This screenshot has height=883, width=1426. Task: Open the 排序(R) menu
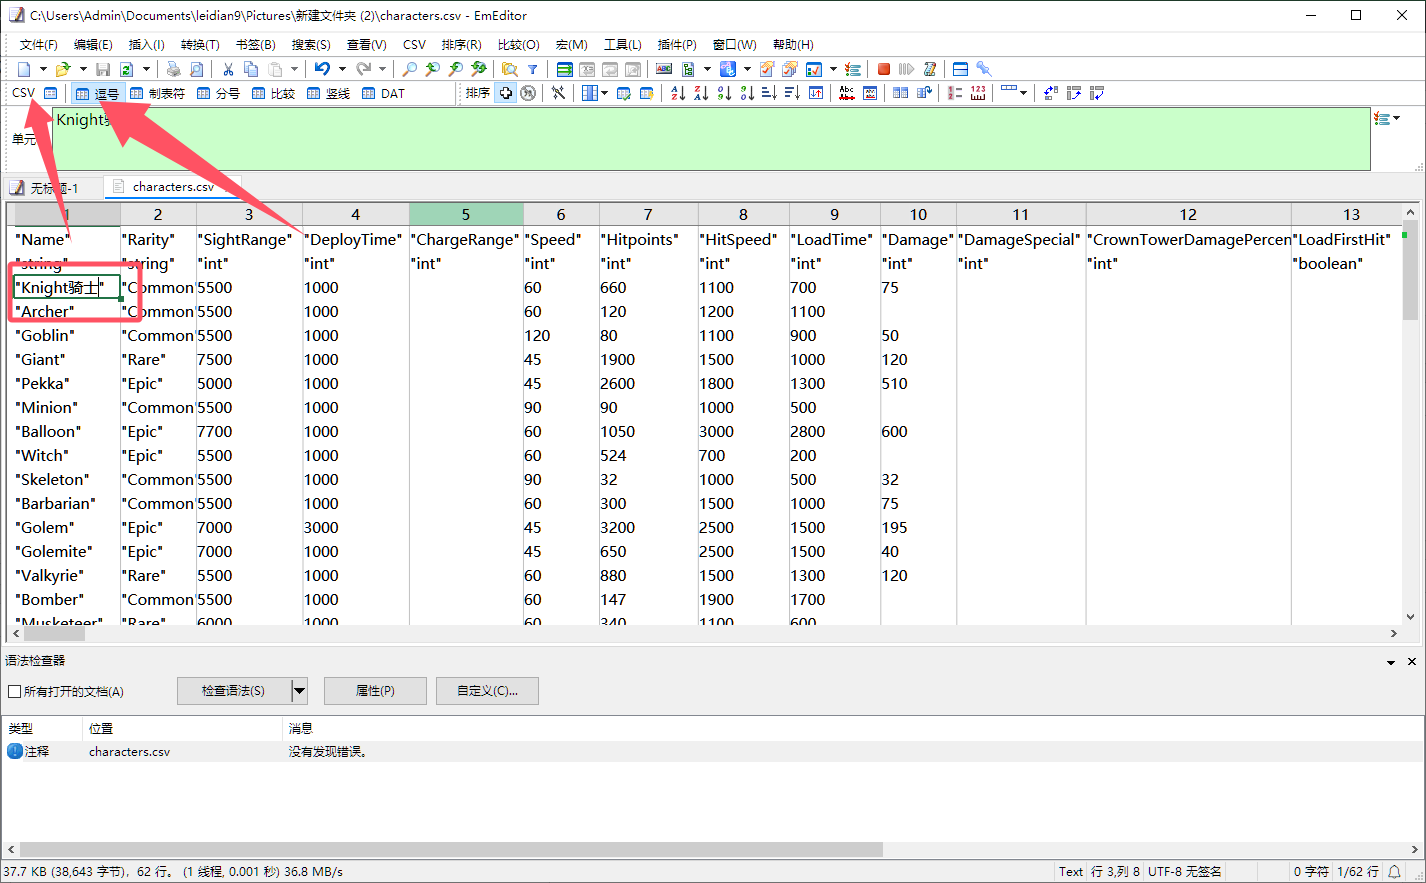[x=461, y=44]
